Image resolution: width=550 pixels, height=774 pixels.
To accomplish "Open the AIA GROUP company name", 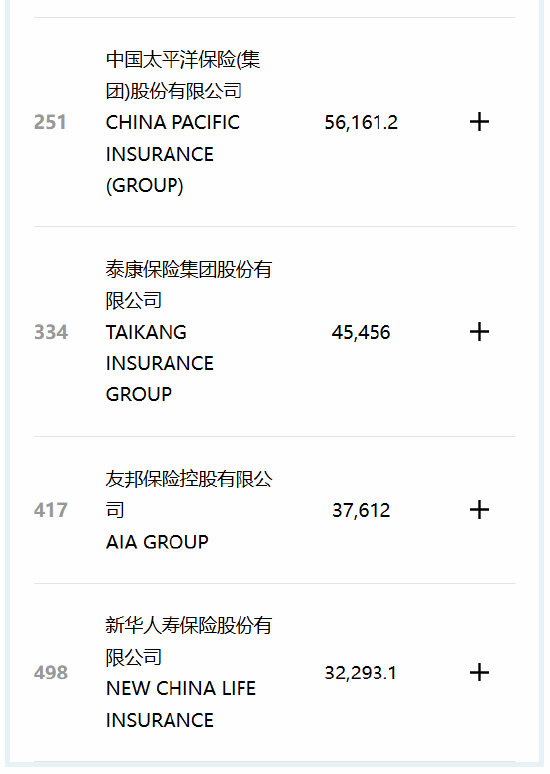I will (x=157, y=542).
